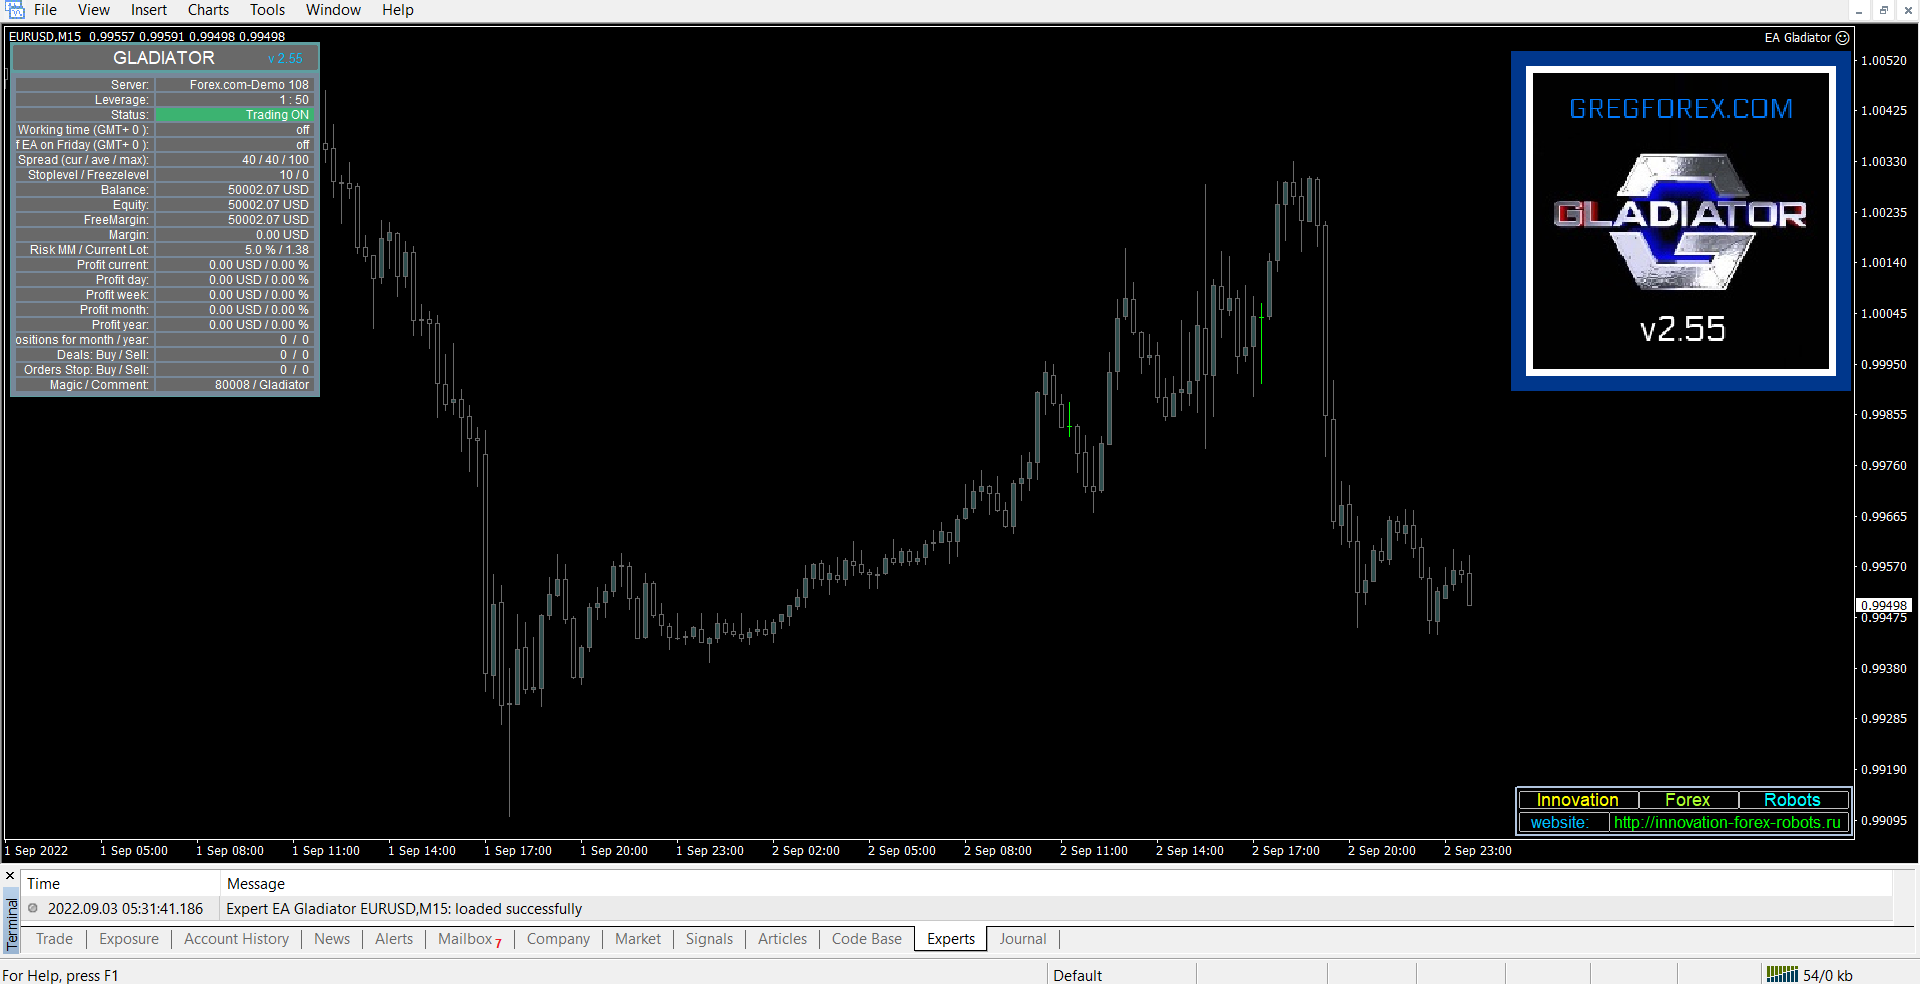Click the current price marker 0.99498 on price scale
This screenshot has height=984, width=1920.
1884,605
